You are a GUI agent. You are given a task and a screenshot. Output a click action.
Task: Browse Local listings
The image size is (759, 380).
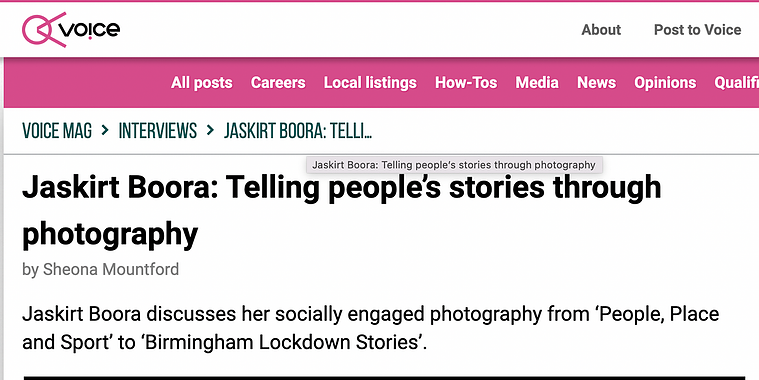pos(370,83)
